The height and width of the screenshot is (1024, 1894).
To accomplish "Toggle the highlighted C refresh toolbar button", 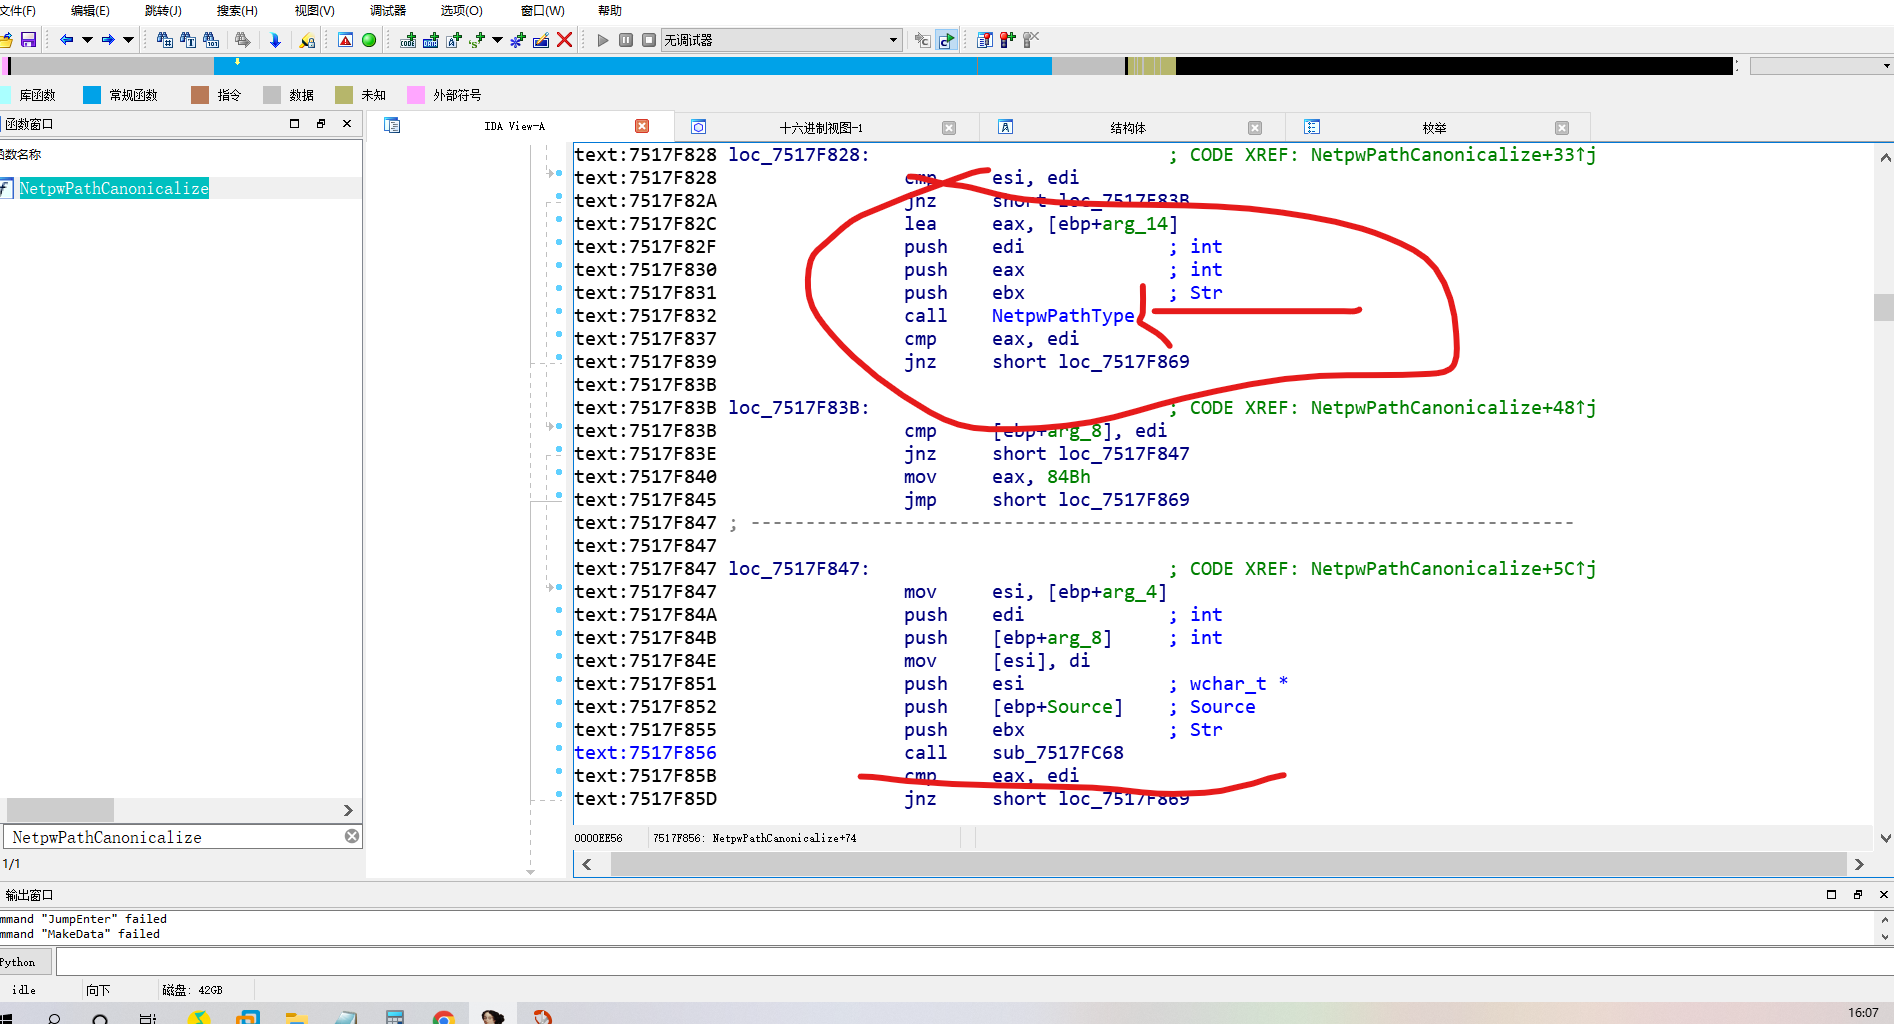I will tap(946, 40).
